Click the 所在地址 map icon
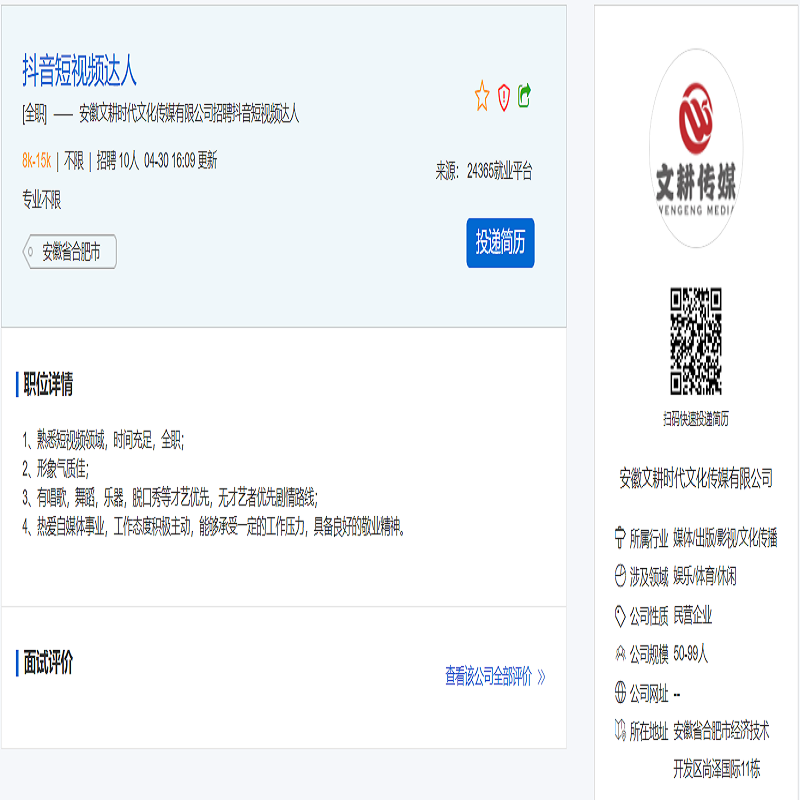The image size is (800, 800). click(x=620, y=730)
